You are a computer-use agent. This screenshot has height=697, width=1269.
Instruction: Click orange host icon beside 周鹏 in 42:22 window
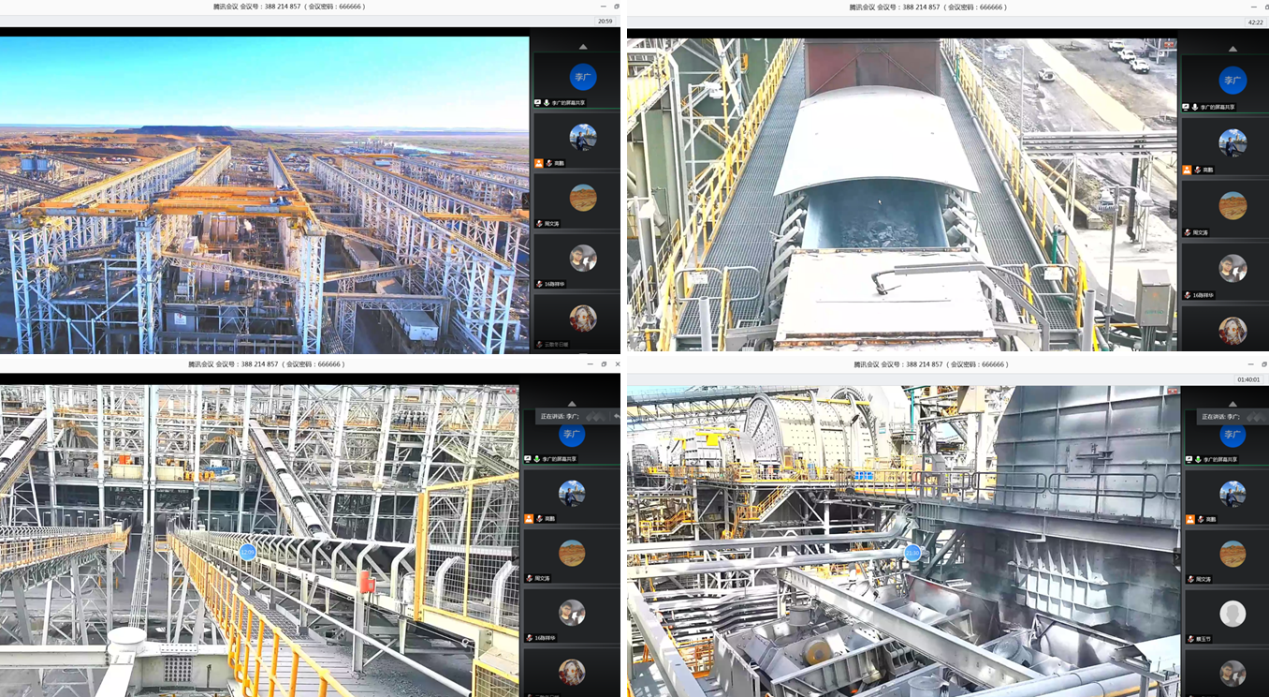click(1187, 170)
